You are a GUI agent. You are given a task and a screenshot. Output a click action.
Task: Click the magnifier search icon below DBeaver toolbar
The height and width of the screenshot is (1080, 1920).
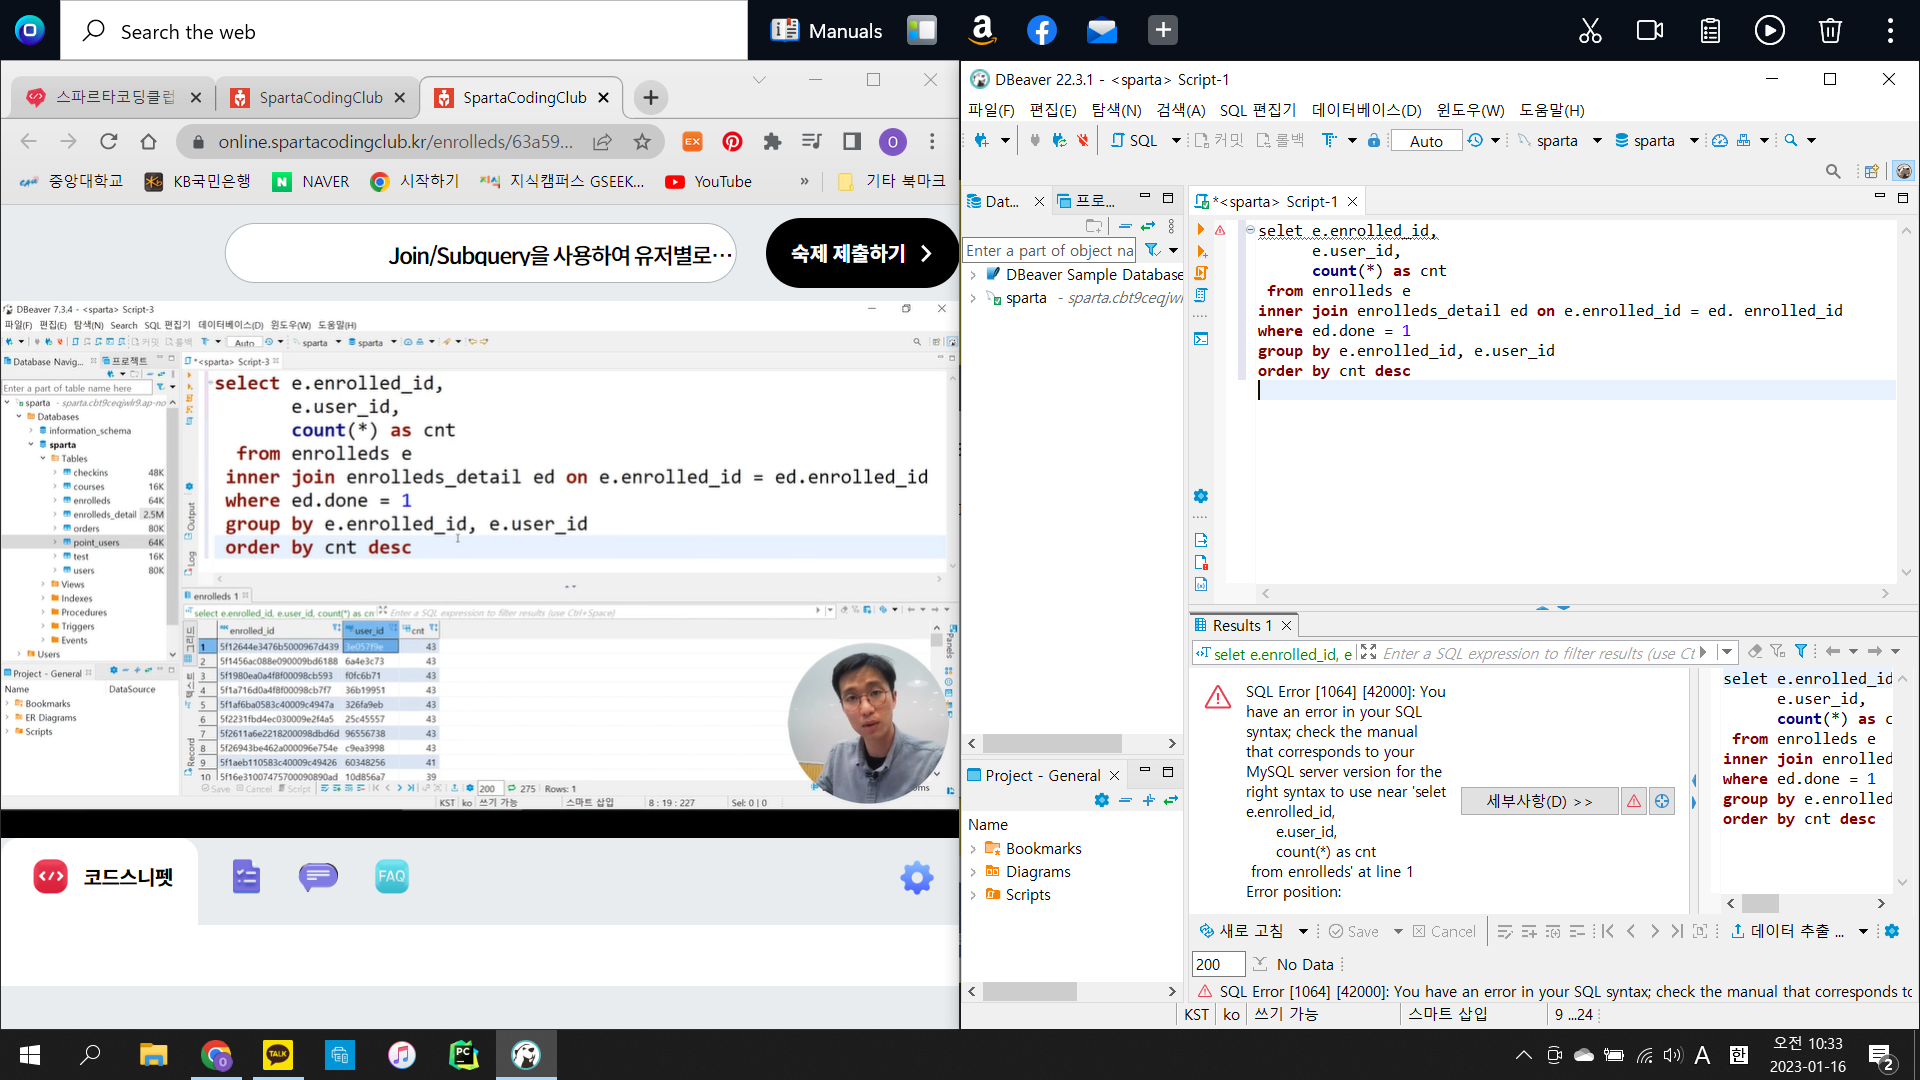pyautogui.click(x=1833, y=172)
